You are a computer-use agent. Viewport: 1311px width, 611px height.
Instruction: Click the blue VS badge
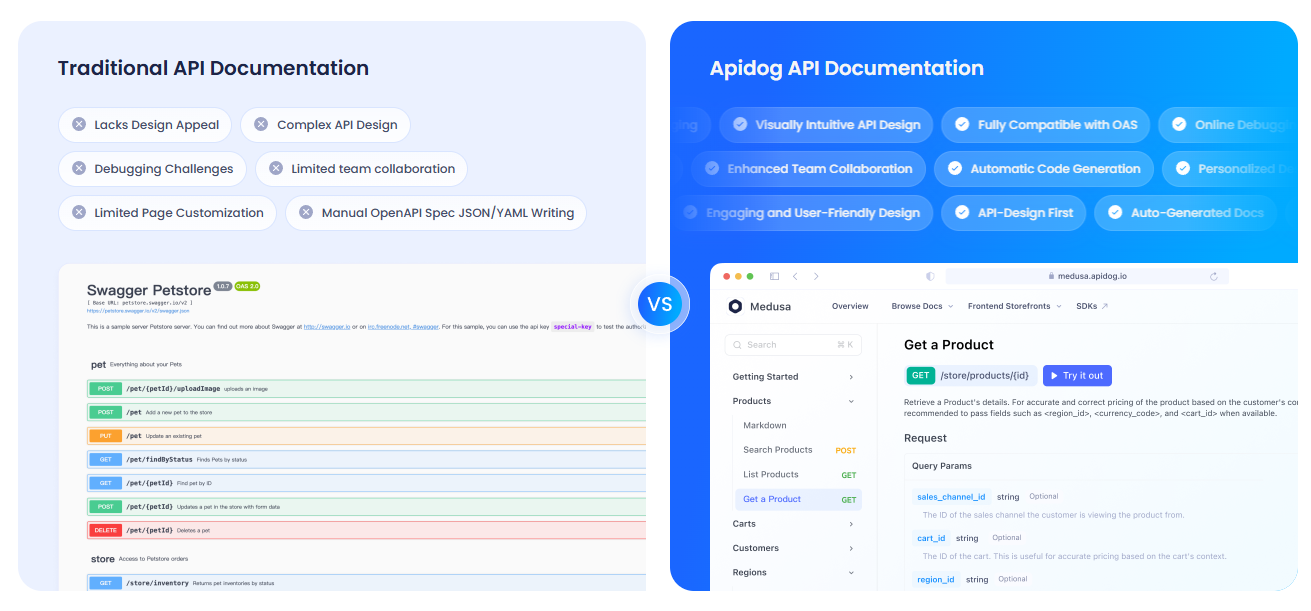660,304
